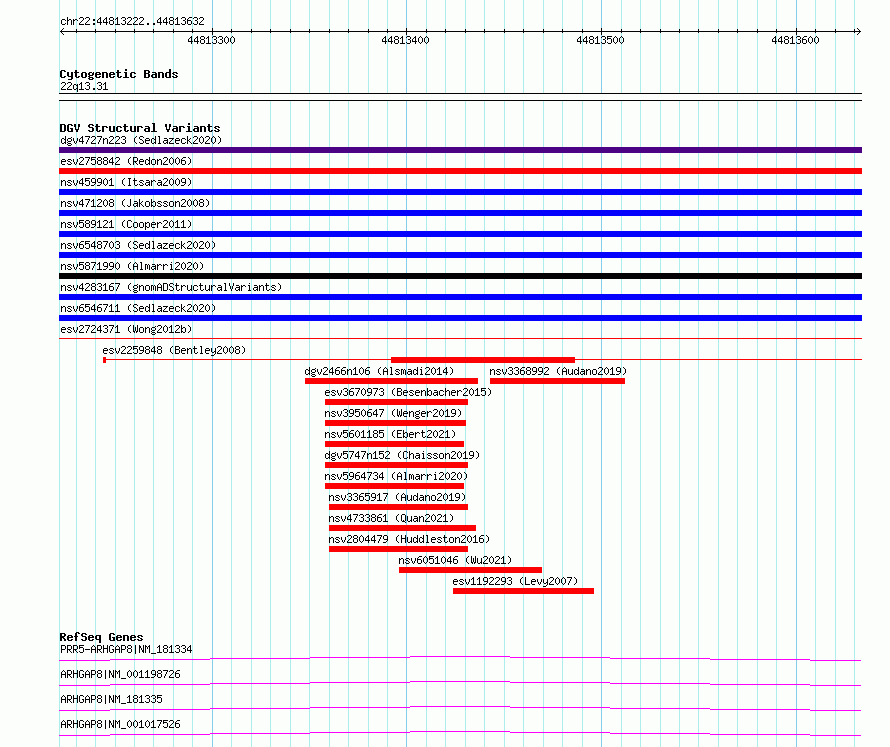Click the DGV Structural Variants track heading
Image resolution: width=890 pixels, height=747 pixels.
[x=140, y=128]
